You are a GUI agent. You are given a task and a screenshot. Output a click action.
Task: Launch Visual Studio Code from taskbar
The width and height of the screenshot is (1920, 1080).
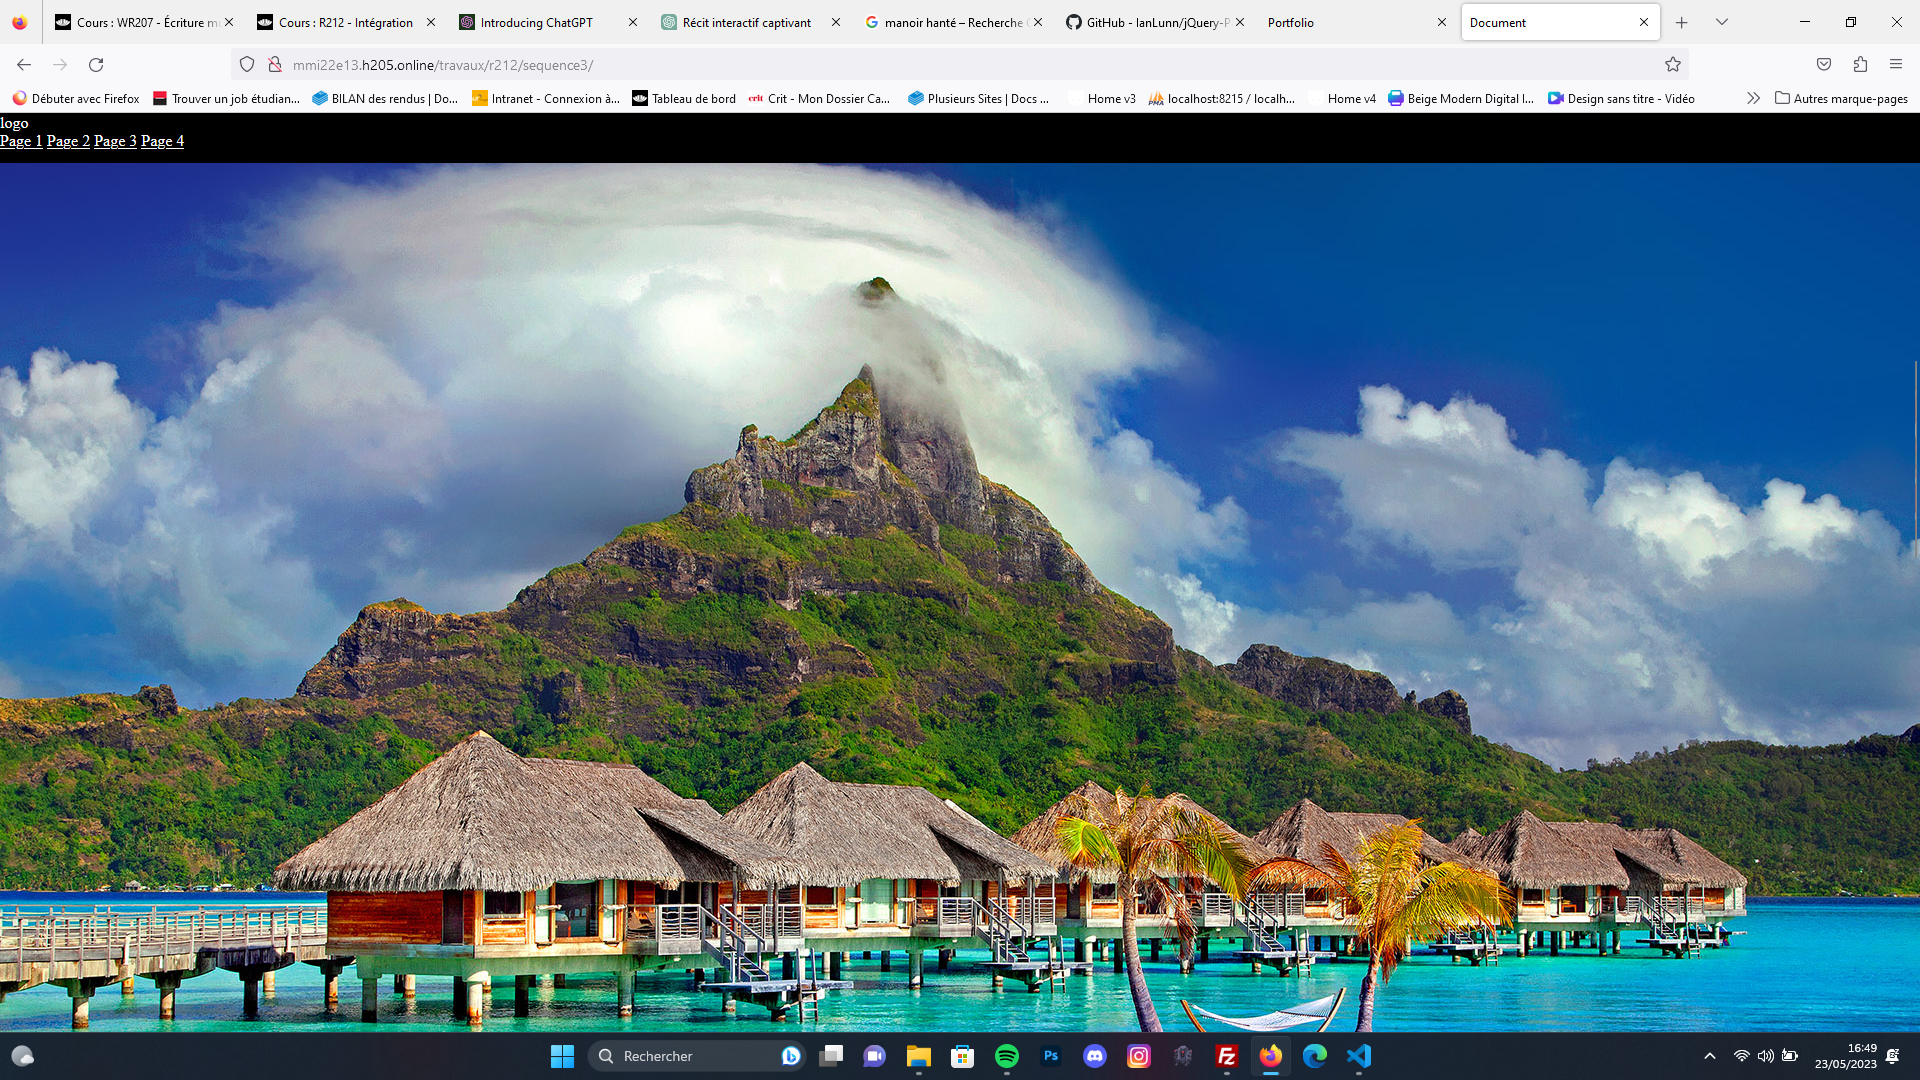point(1359,1056)
